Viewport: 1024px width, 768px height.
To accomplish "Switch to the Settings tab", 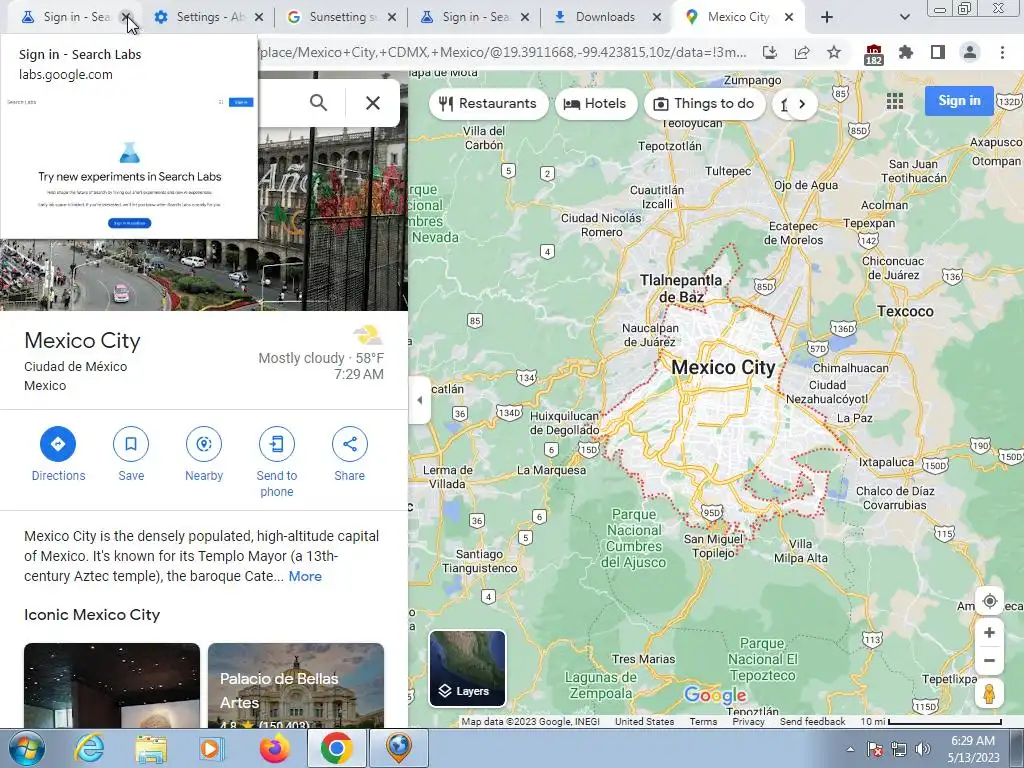I will coord(209,17).
